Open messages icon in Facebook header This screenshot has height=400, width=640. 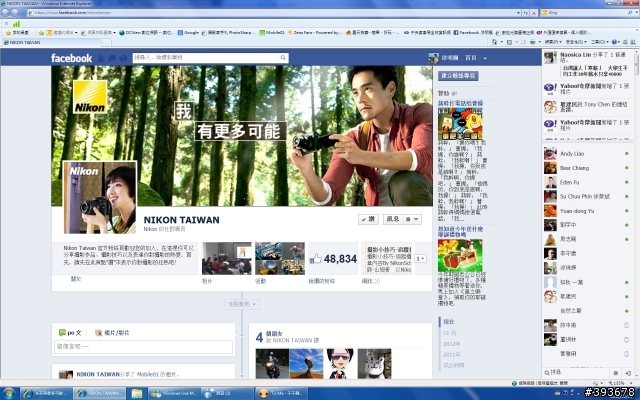(x=112, y=58)
